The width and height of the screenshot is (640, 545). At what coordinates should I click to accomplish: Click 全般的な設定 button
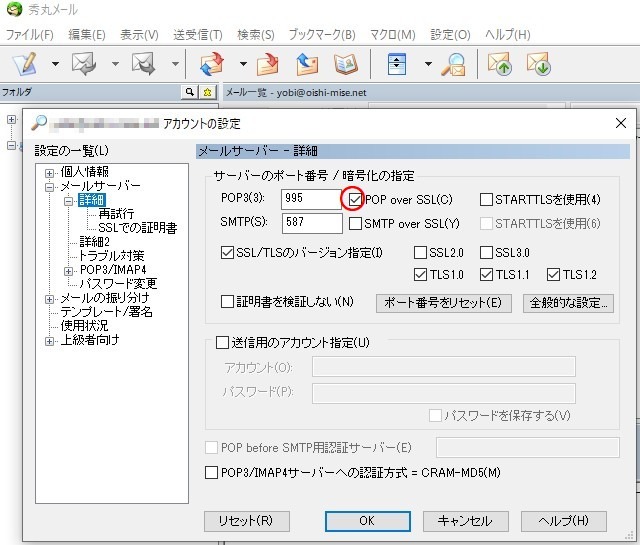(x=568, y=303)
